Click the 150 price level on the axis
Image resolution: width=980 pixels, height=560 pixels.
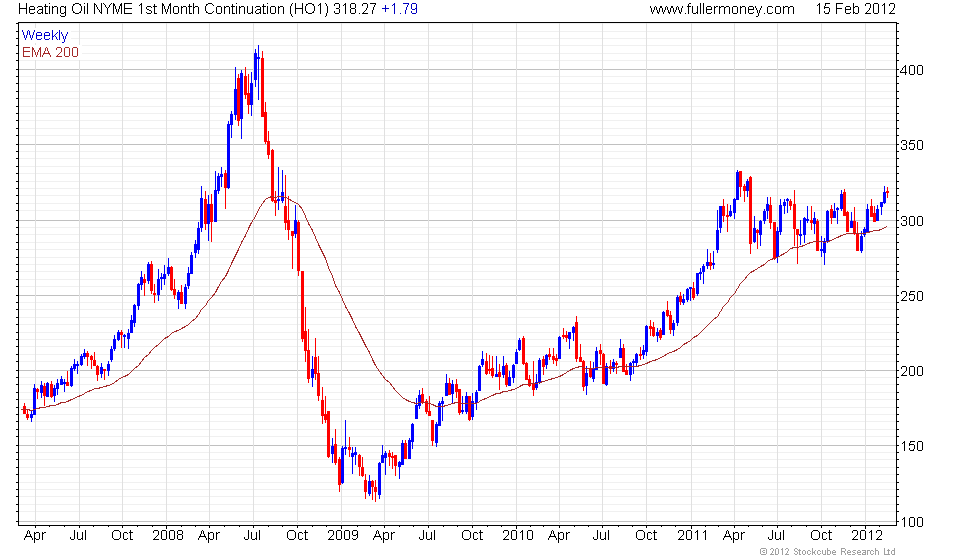(x=909, y=446)
